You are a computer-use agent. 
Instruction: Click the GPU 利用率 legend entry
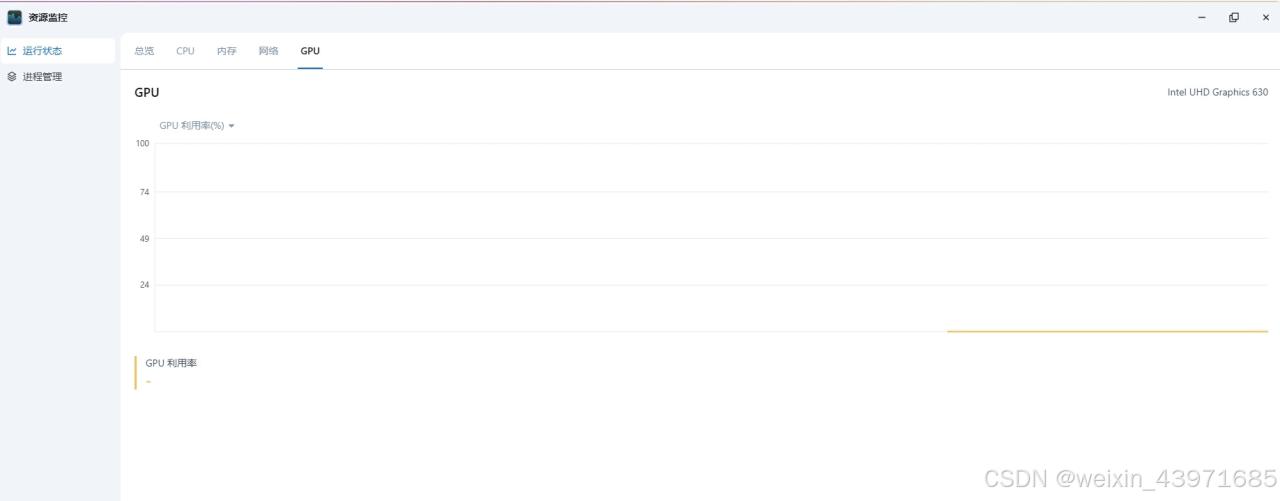point(171,363)
